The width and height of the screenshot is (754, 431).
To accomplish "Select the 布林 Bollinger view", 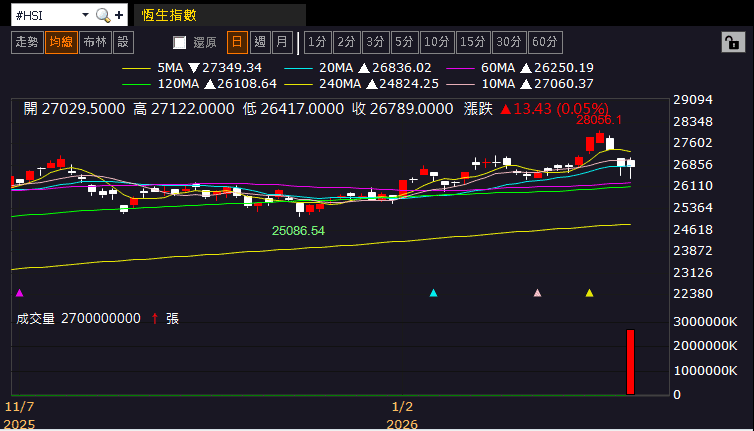I will (x=95, y=42).
